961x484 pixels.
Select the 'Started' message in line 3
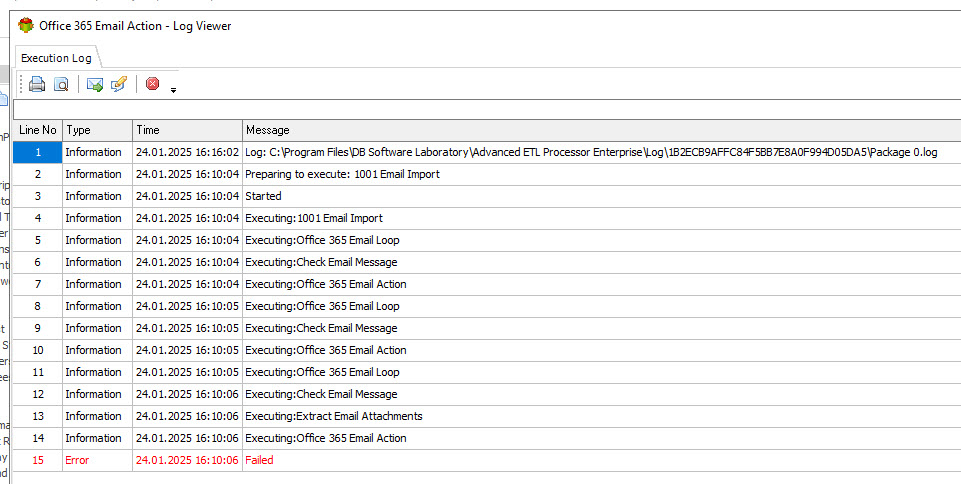263,196
